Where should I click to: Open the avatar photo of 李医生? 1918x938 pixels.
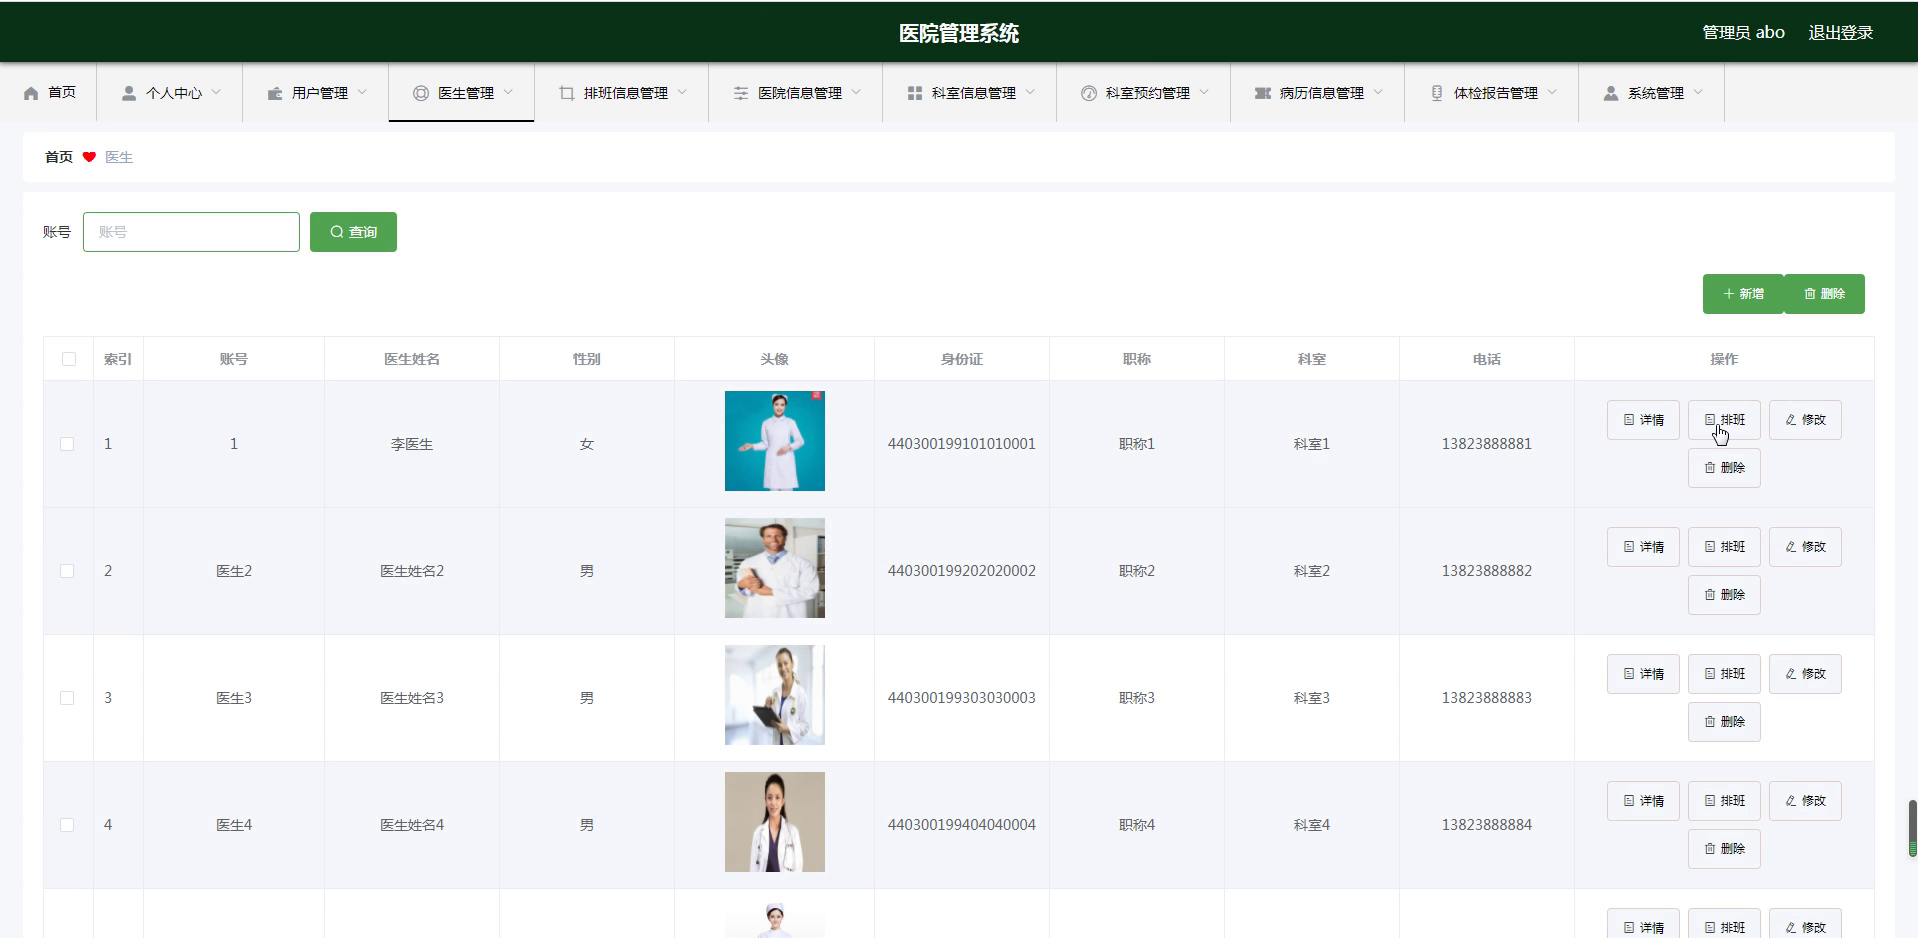click(775, 441)
